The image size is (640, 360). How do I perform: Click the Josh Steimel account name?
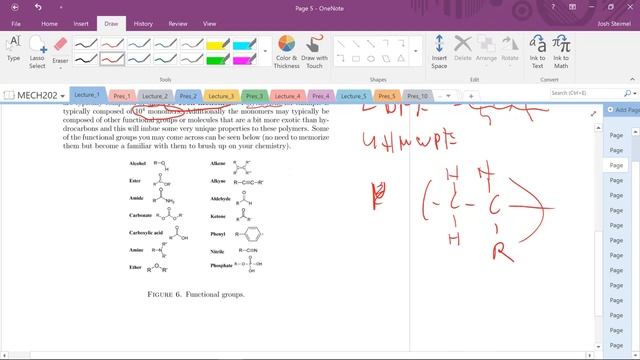pos(614,24)
